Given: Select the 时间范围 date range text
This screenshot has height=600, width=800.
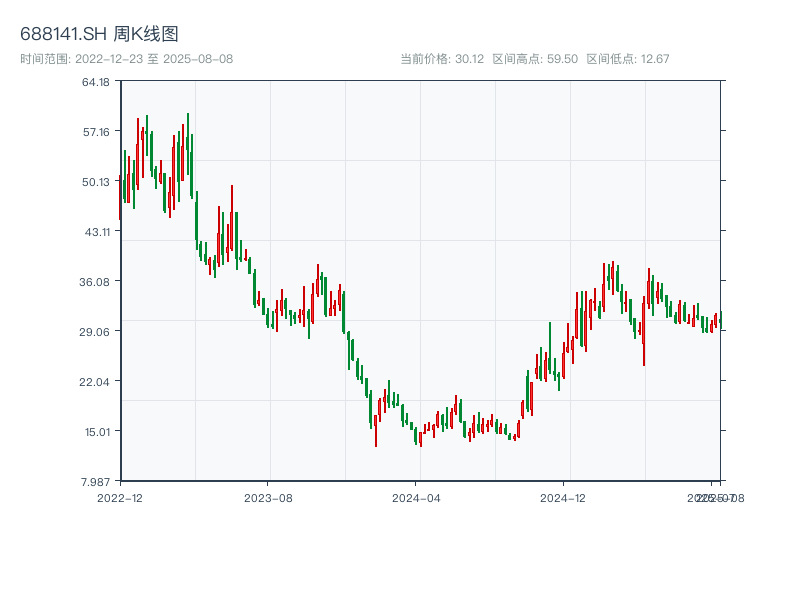Looking at the screenshot, I should [x=126, y=59].
